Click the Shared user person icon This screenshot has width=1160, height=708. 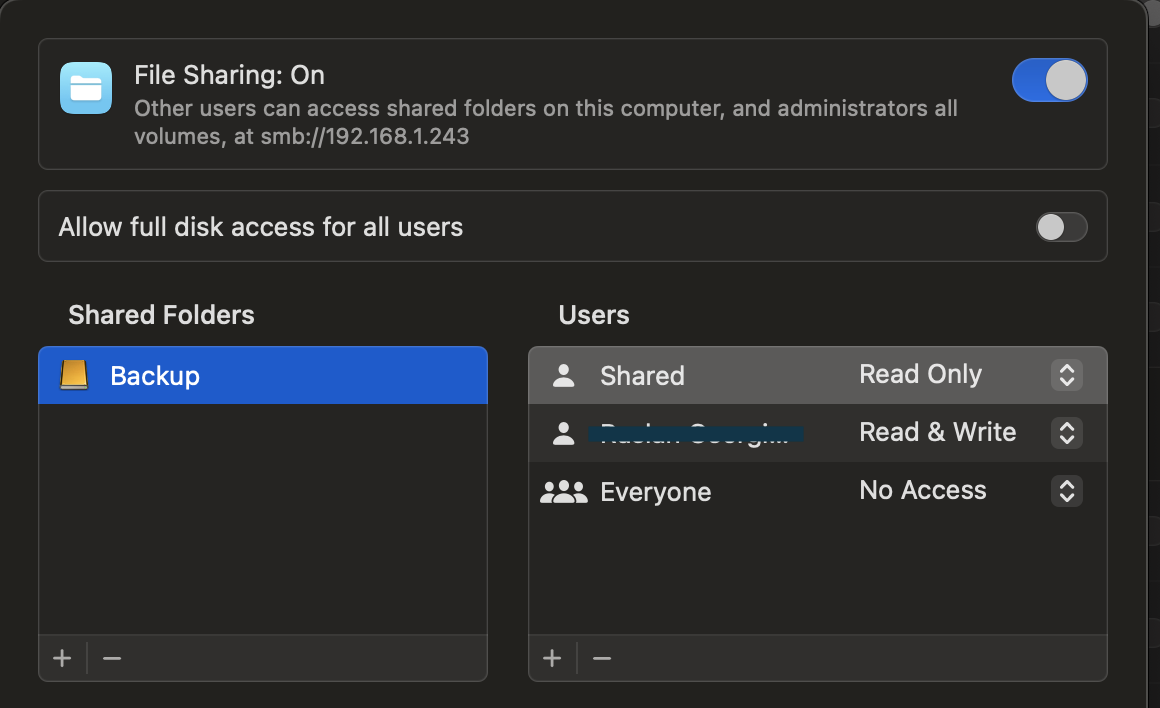tap(564, 376)
